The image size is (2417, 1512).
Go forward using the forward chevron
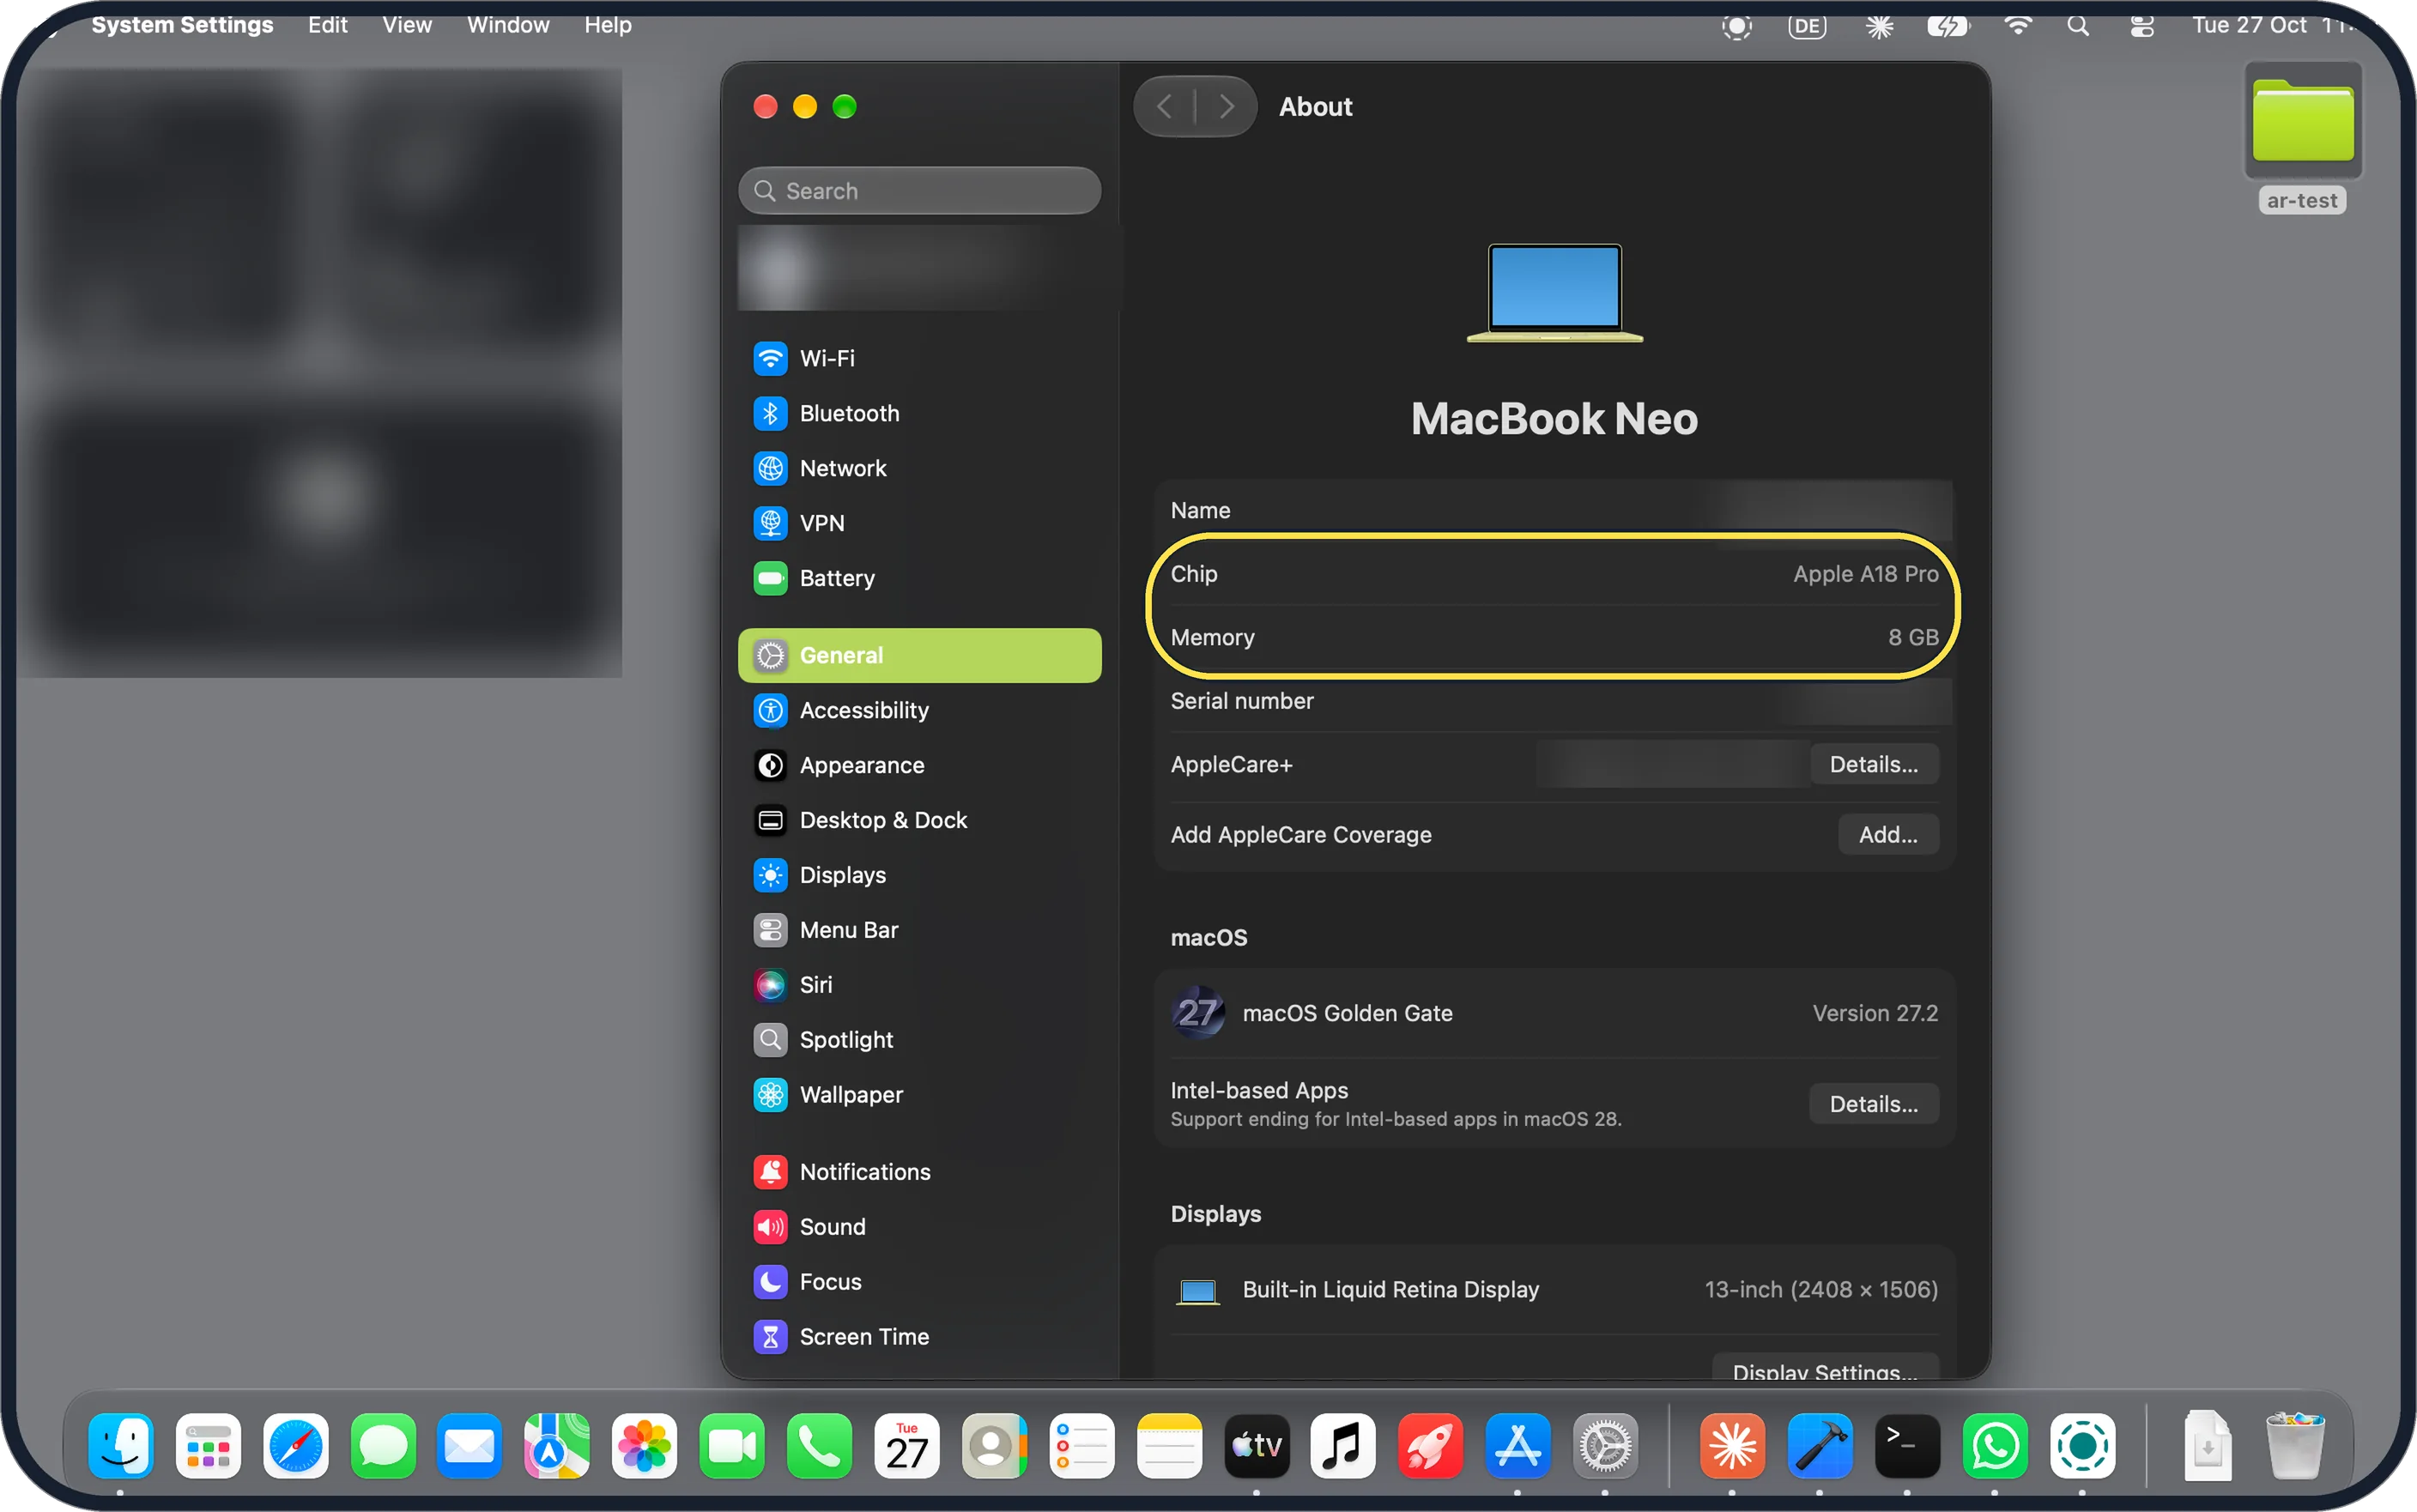click(1226, 106)
